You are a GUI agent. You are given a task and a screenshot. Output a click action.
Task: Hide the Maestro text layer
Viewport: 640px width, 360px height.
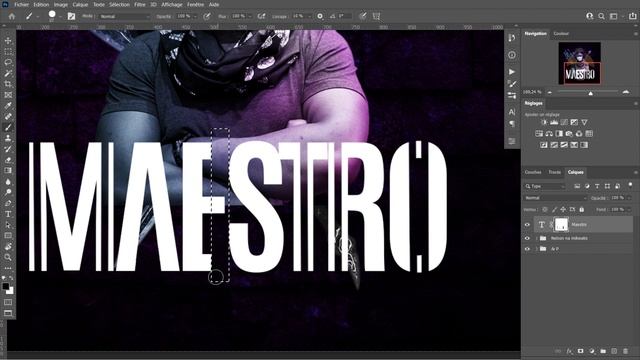(527, 224)
